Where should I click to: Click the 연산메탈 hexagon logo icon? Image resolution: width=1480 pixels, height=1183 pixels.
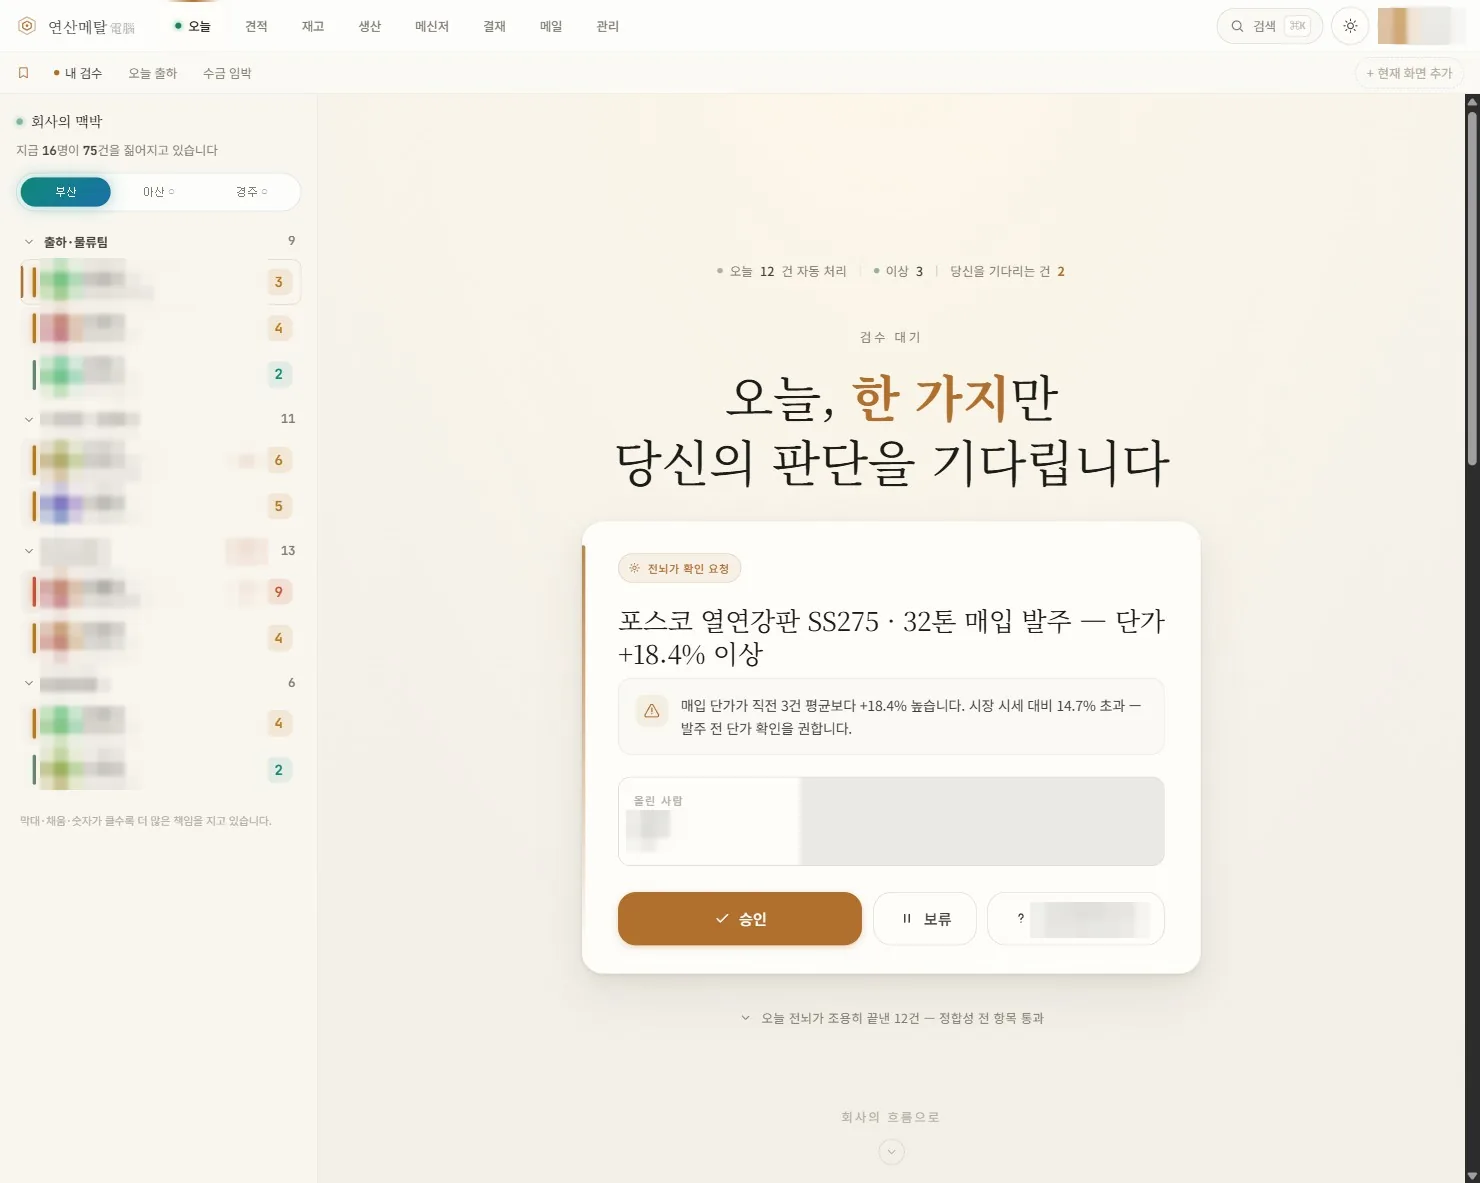point(27,26)
